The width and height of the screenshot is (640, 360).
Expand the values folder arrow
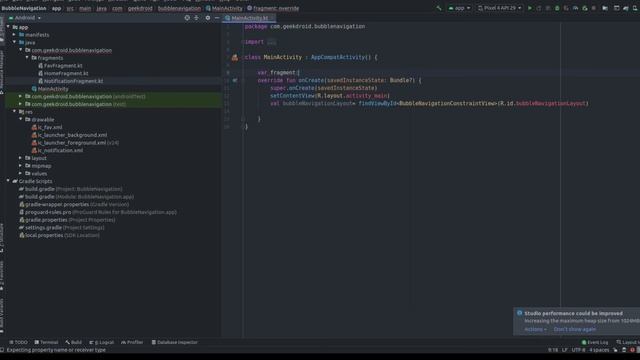(20, 173)
